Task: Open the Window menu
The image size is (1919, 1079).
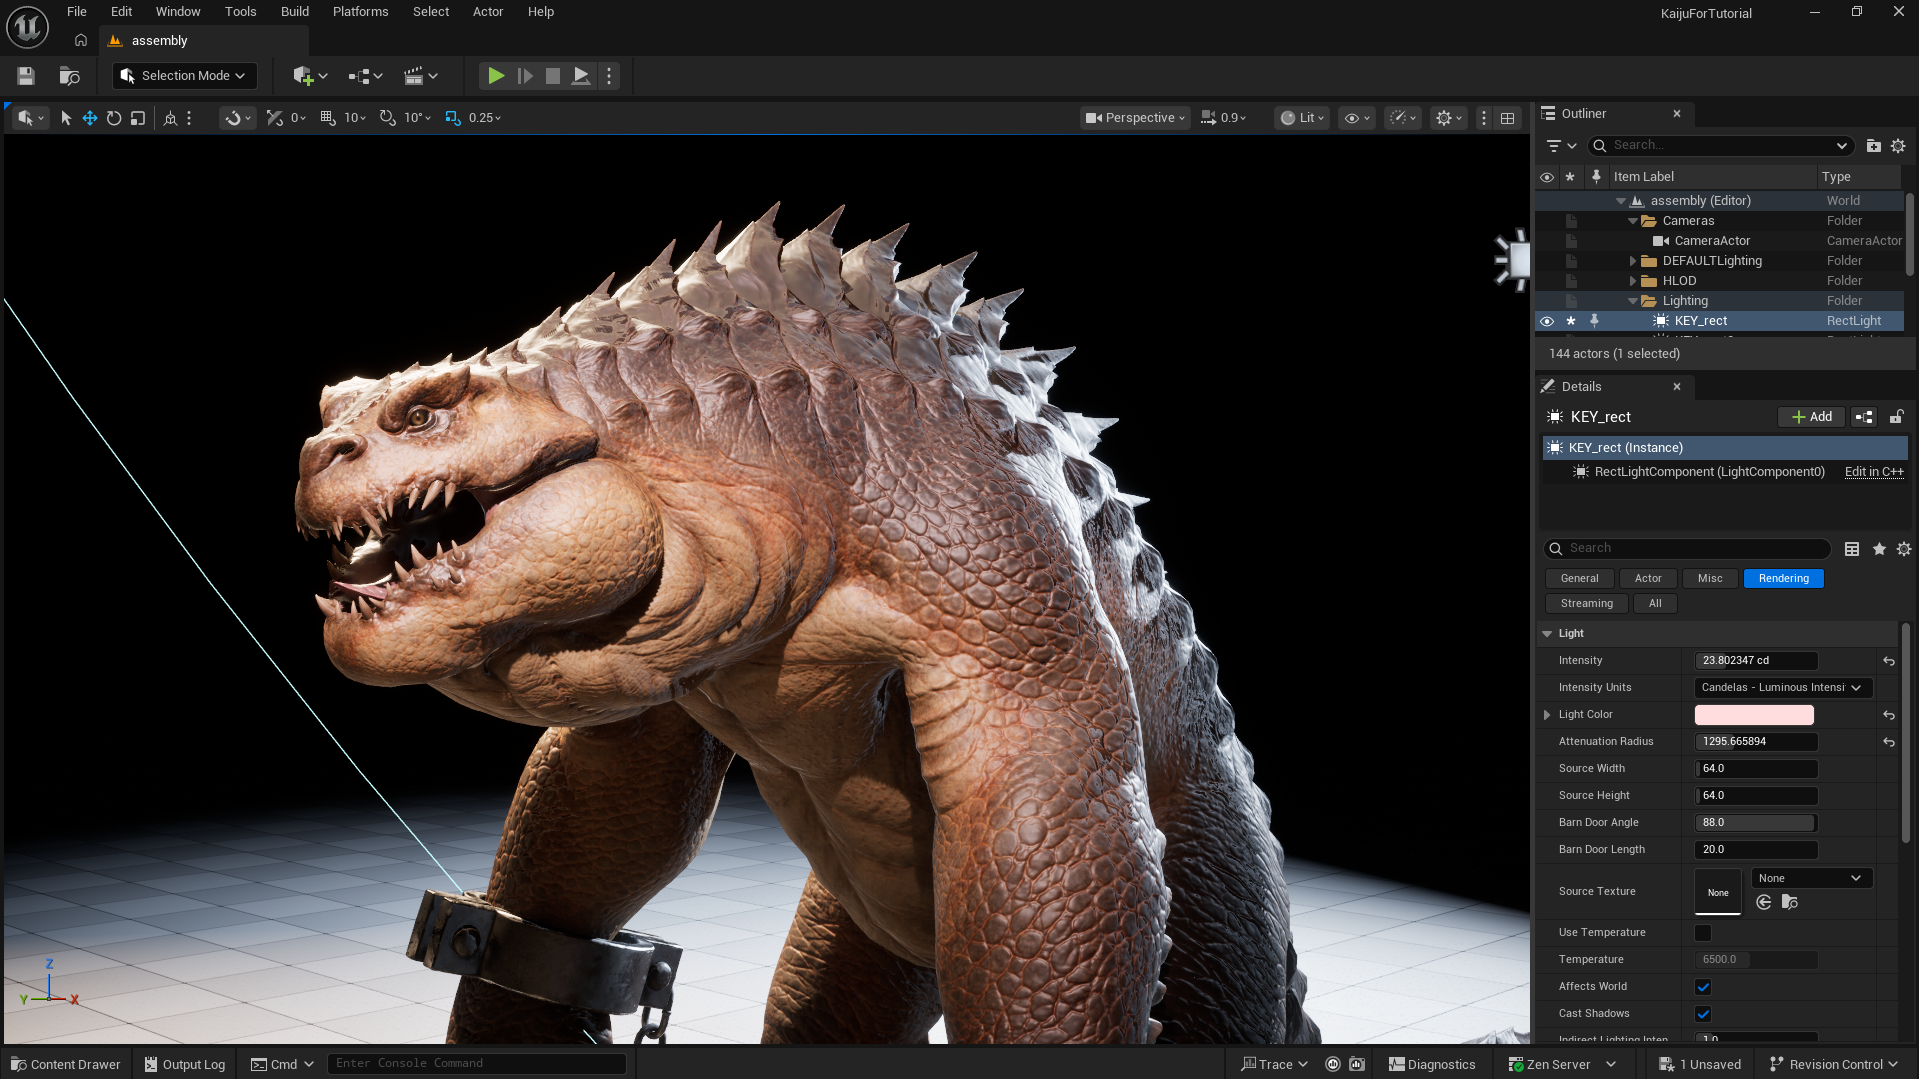Action: (178, 12)
